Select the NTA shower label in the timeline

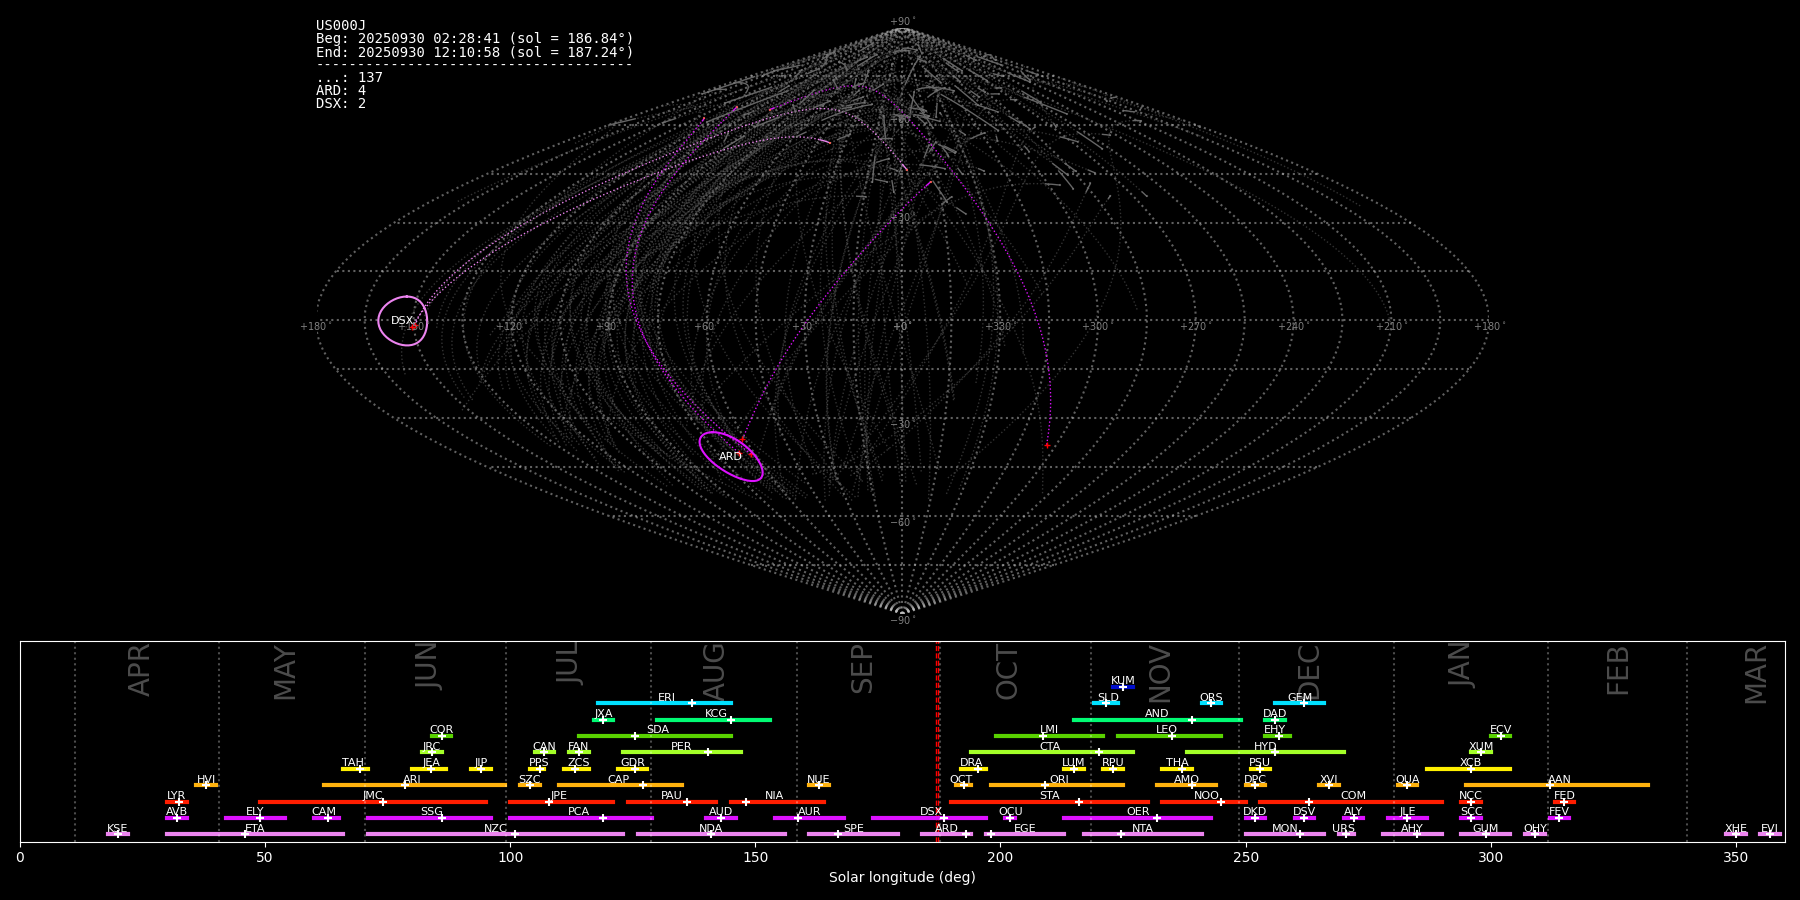coord(1142,829)
